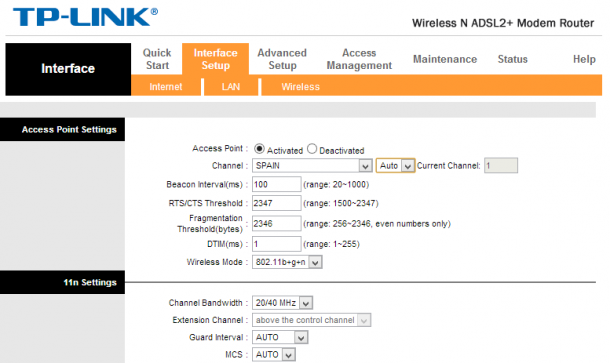
Task: Click the Access Point Settings section header
Action: [x=62, y=130]
